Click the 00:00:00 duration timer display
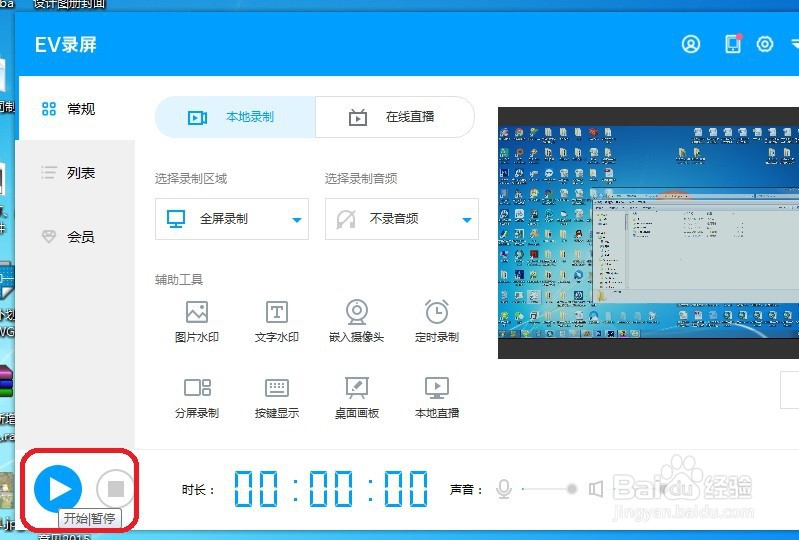The width and height of the screenshot is (799, 540). tap(331, 489)
